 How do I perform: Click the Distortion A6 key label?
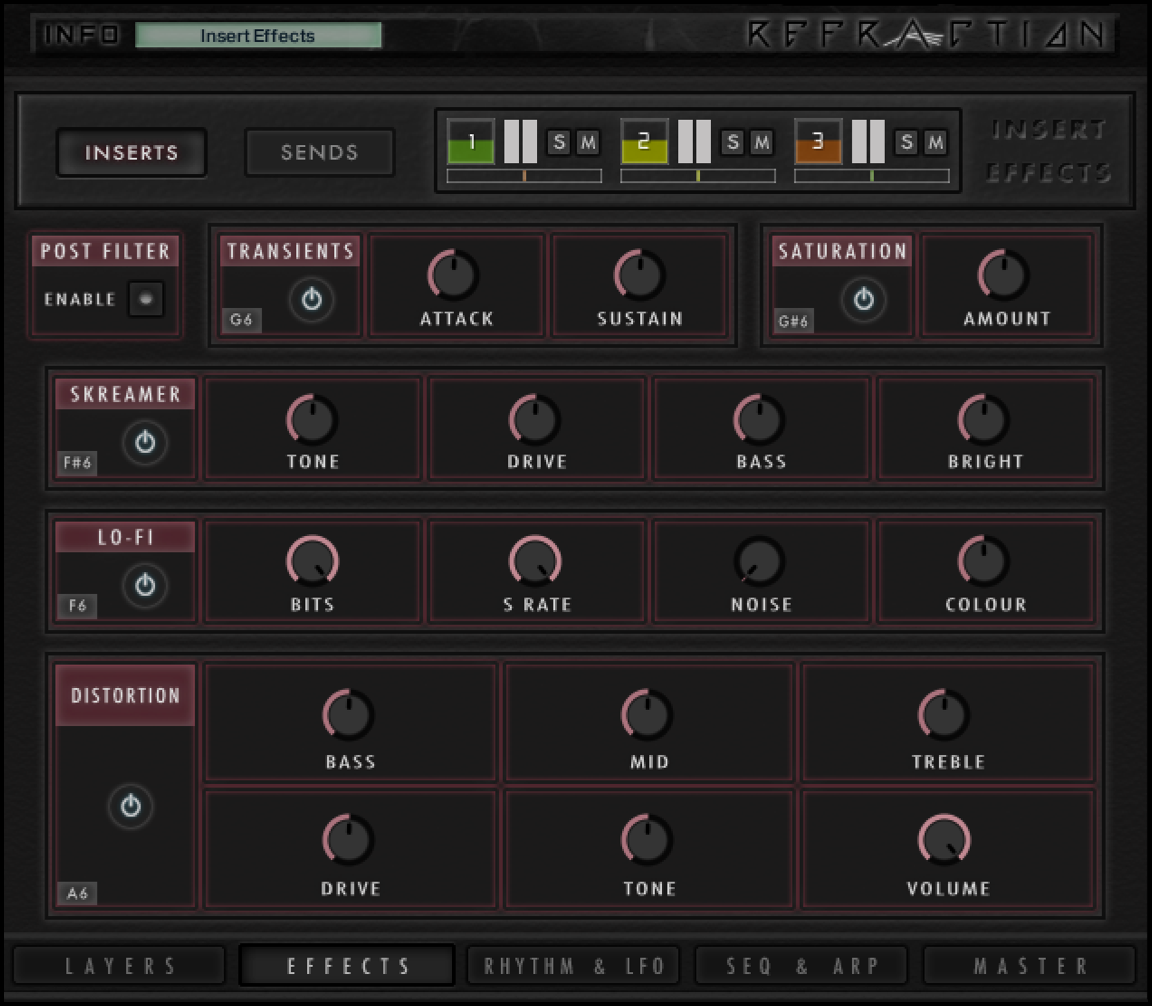point(77,893)
